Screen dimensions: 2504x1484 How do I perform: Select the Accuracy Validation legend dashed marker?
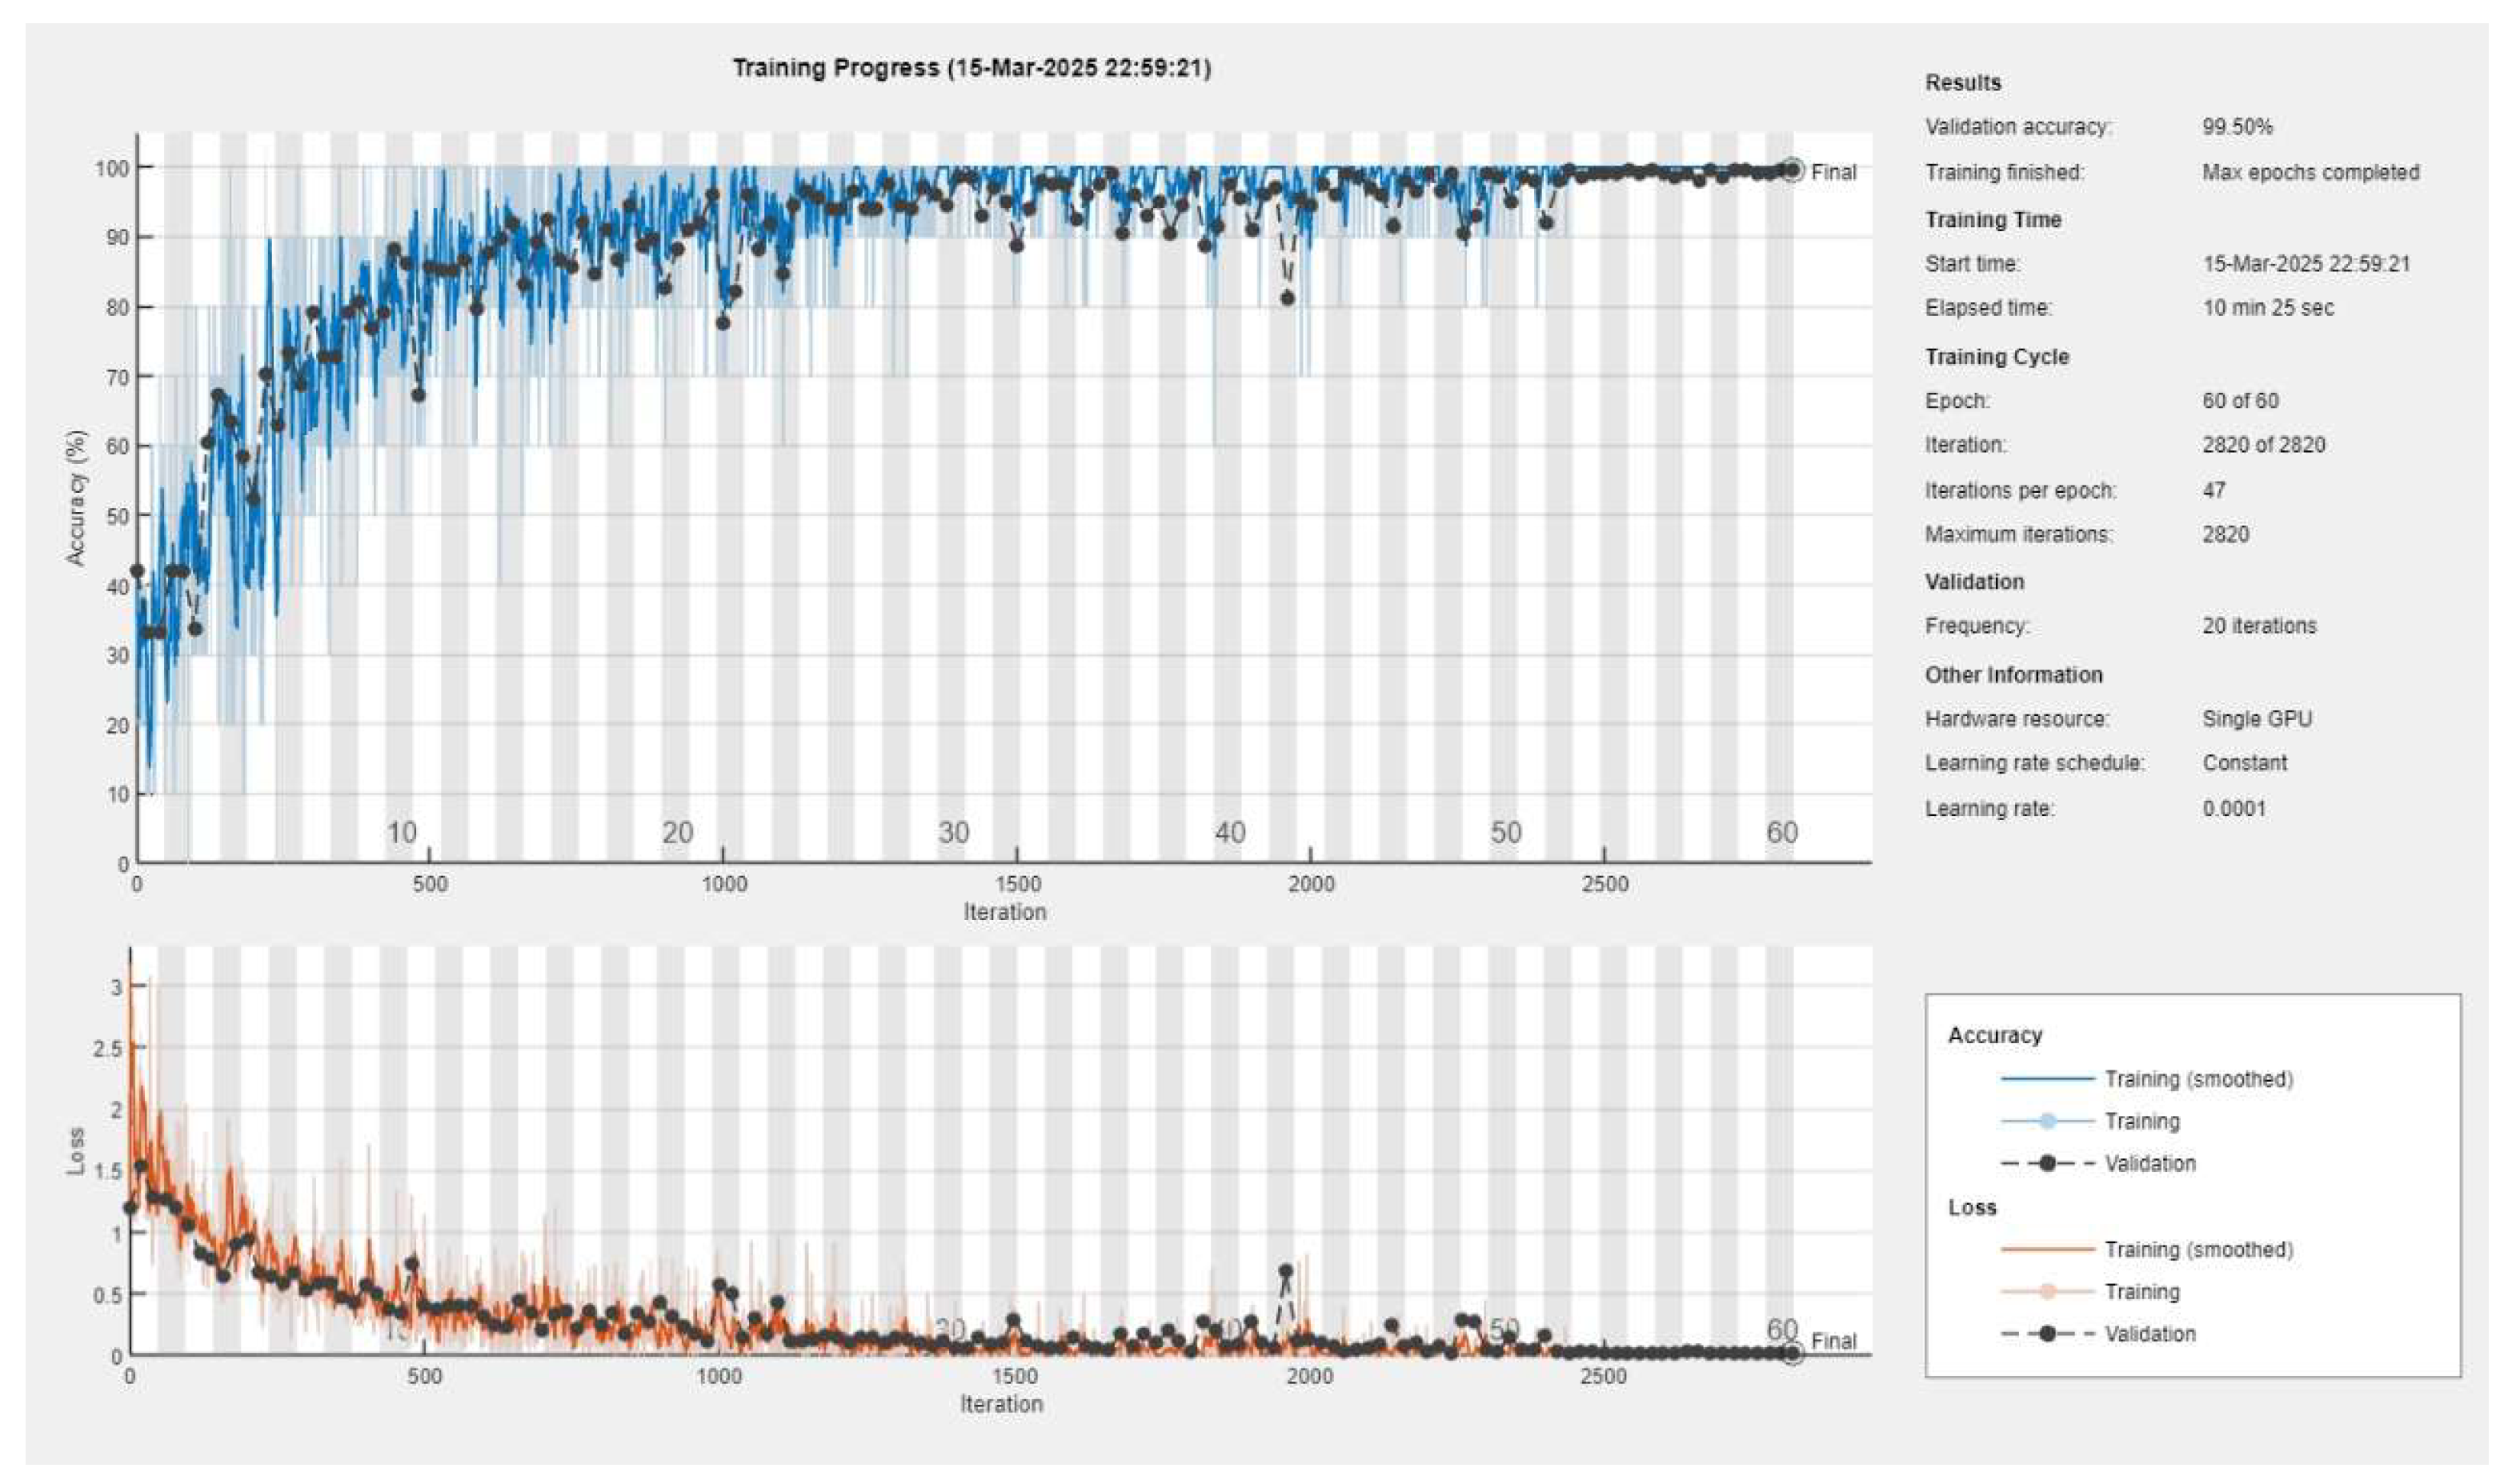(2047, 1163)
